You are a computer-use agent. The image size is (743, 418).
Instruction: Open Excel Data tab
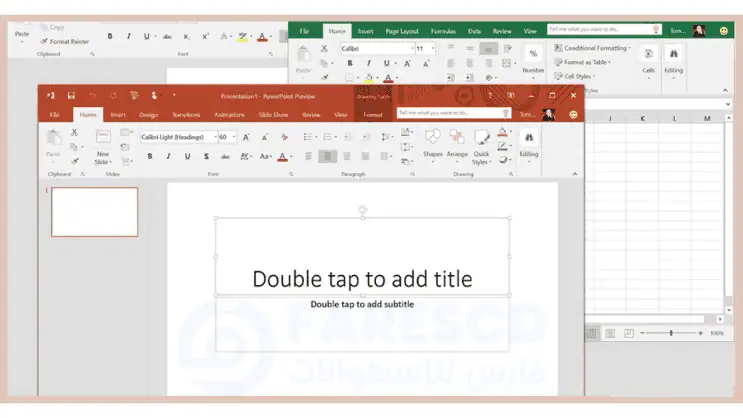tap(474, 31)
